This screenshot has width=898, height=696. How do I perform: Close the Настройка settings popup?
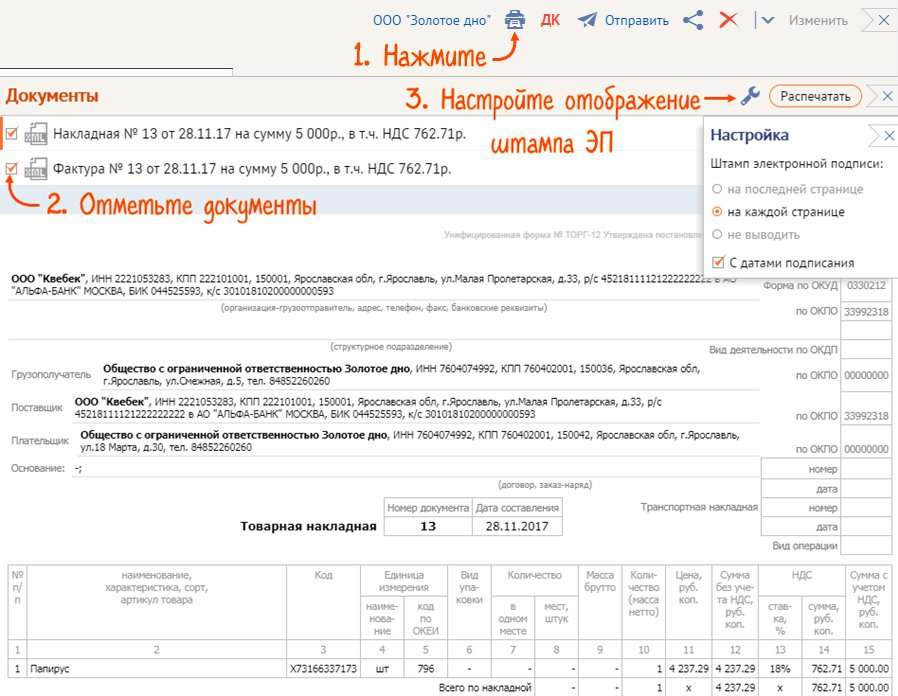click(889, 136)
